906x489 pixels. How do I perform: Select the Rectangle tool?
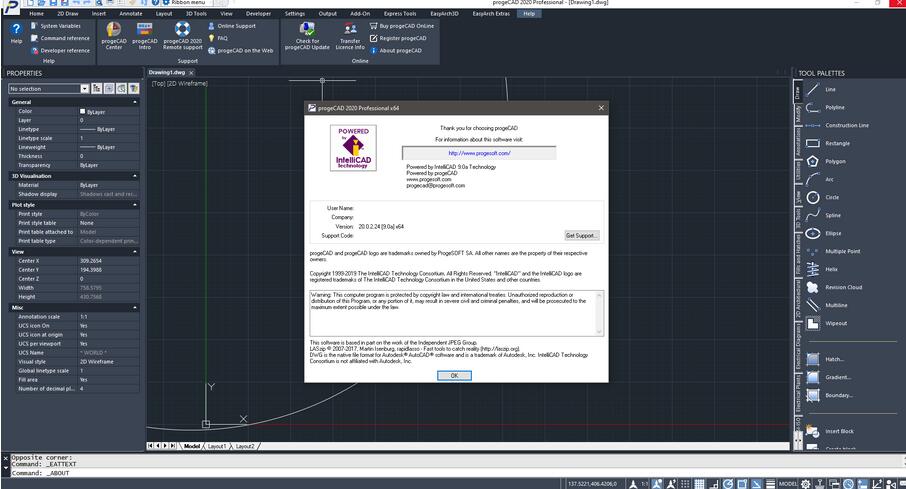(828, 143)
